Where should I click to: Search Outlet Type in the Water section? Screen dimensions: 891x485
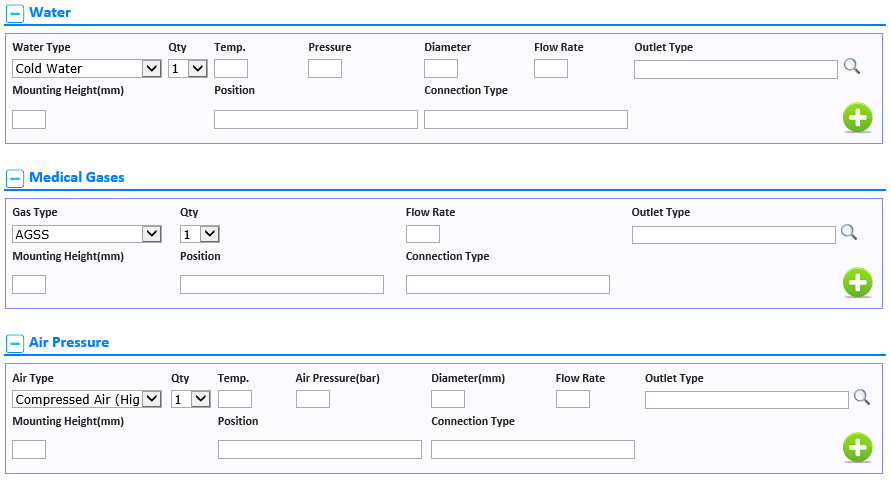pyautogui.click(x=851, y=66)
